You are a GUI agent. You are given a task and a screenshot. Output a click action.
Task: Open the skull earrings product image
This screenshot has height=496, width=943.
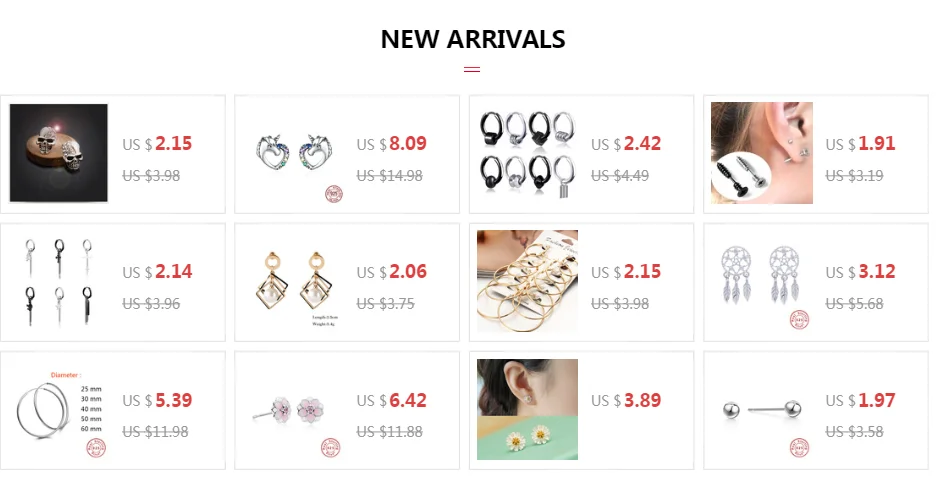click(58, 153)
